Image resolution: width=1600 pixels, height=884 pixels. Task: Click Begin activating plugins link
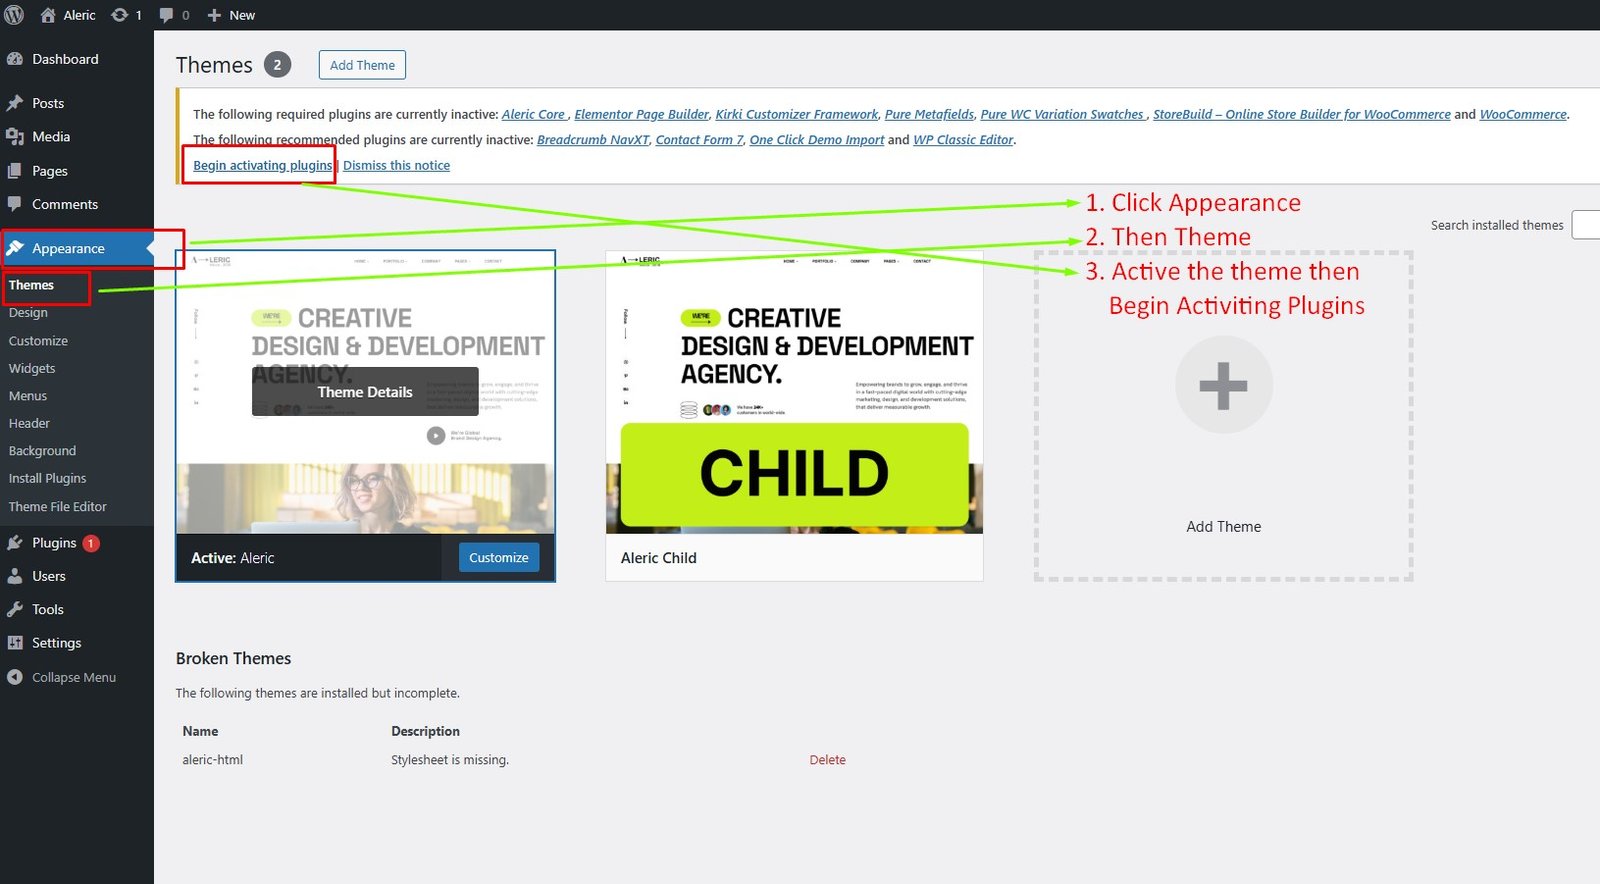click(262, 166)
